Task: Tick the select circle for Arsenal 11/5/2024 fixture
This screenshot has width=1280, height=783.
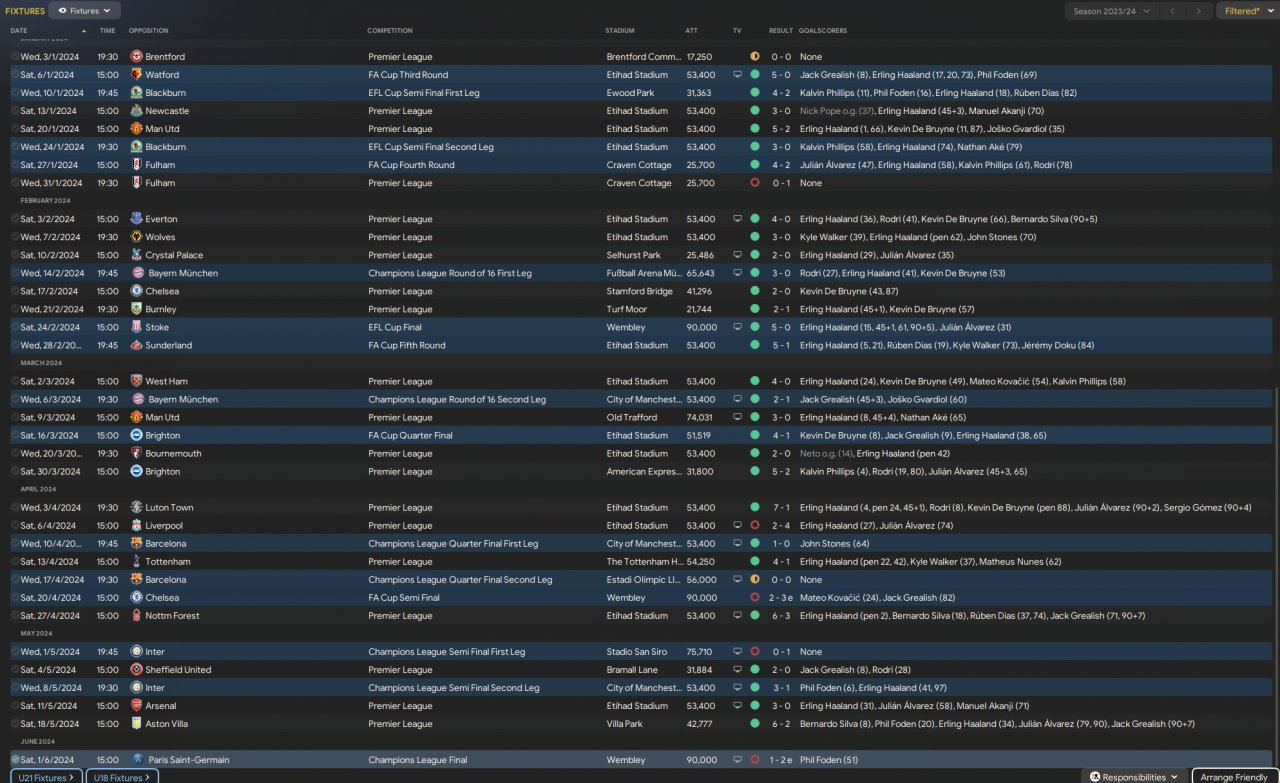Action: [15, 705]
